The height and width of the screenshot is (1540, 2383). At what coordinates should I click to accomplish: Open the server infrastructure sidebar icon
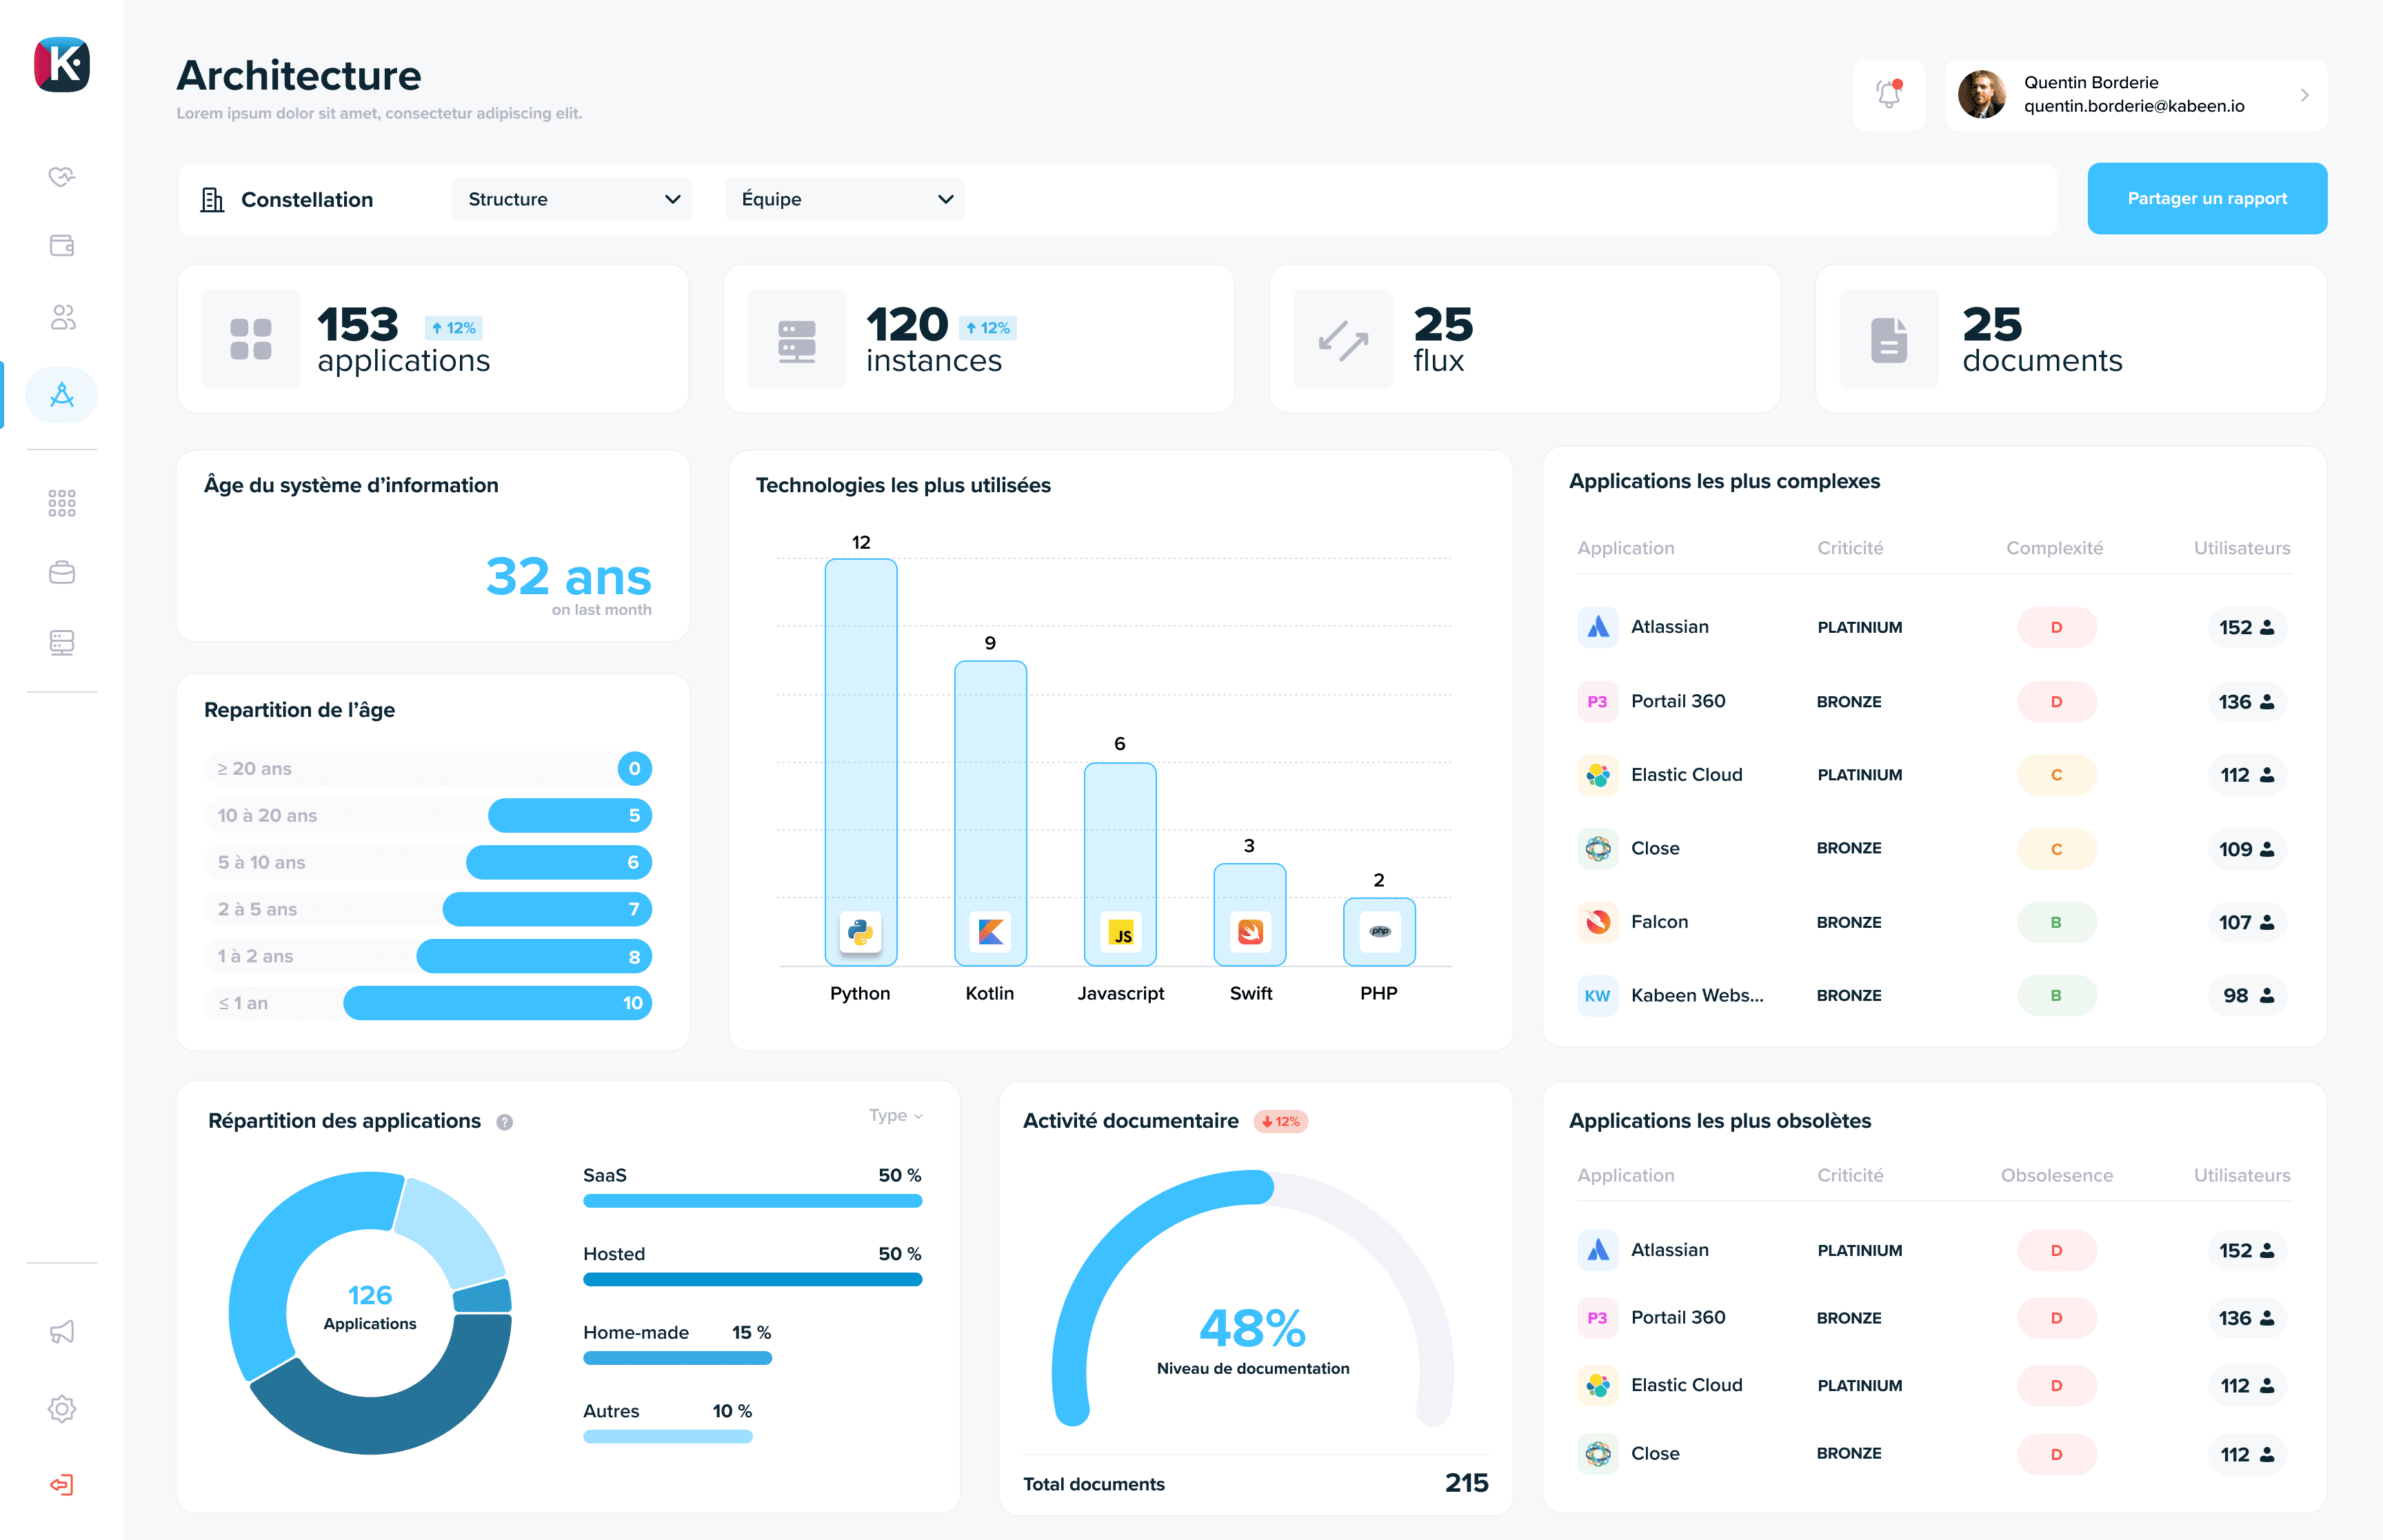(61, 642)
